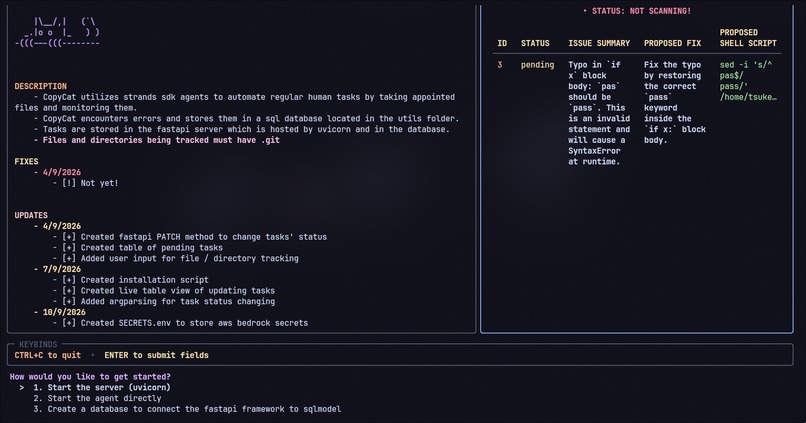Click the FIXES heading
This screenshot has height=423, width=806.
tap(26, 161)
